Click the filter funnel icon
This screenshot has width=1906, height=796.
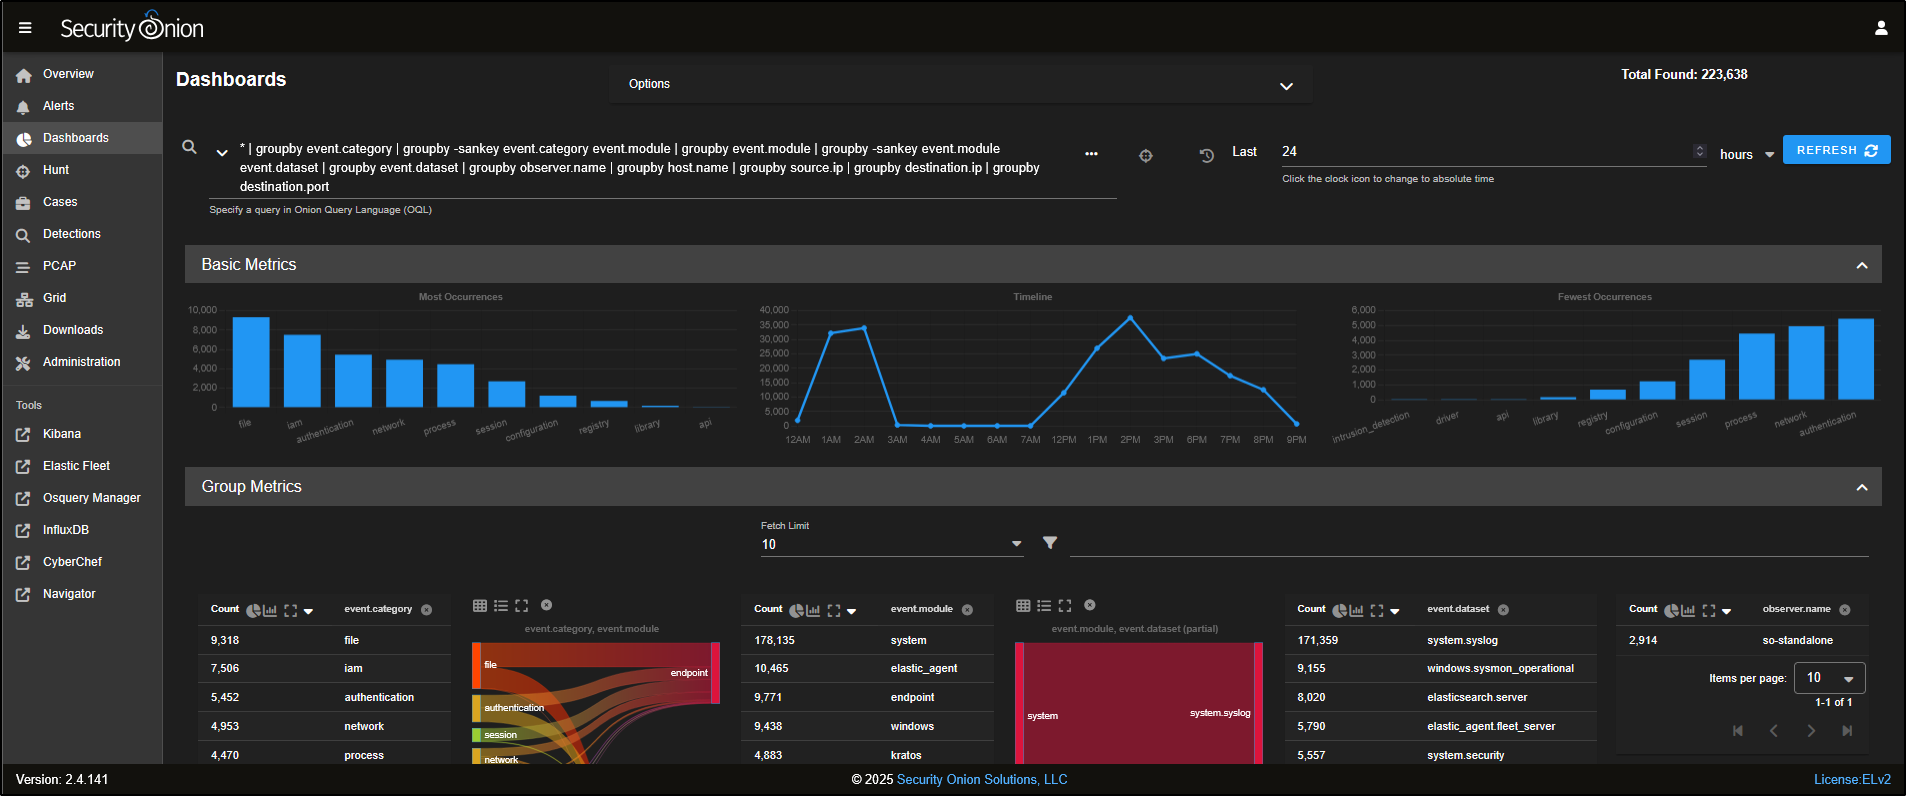1049,543
